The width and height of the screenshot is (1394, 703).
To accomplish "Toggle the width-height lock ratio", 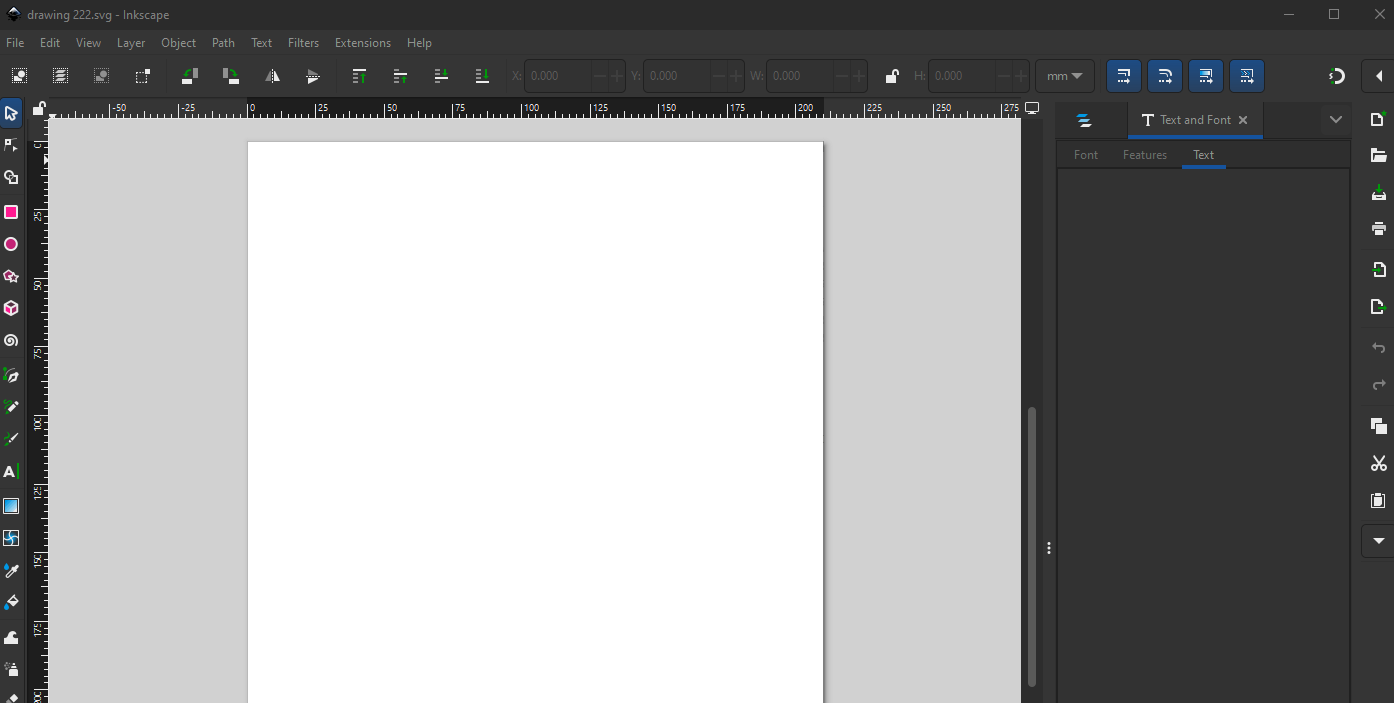I will (x=890, y=76).
